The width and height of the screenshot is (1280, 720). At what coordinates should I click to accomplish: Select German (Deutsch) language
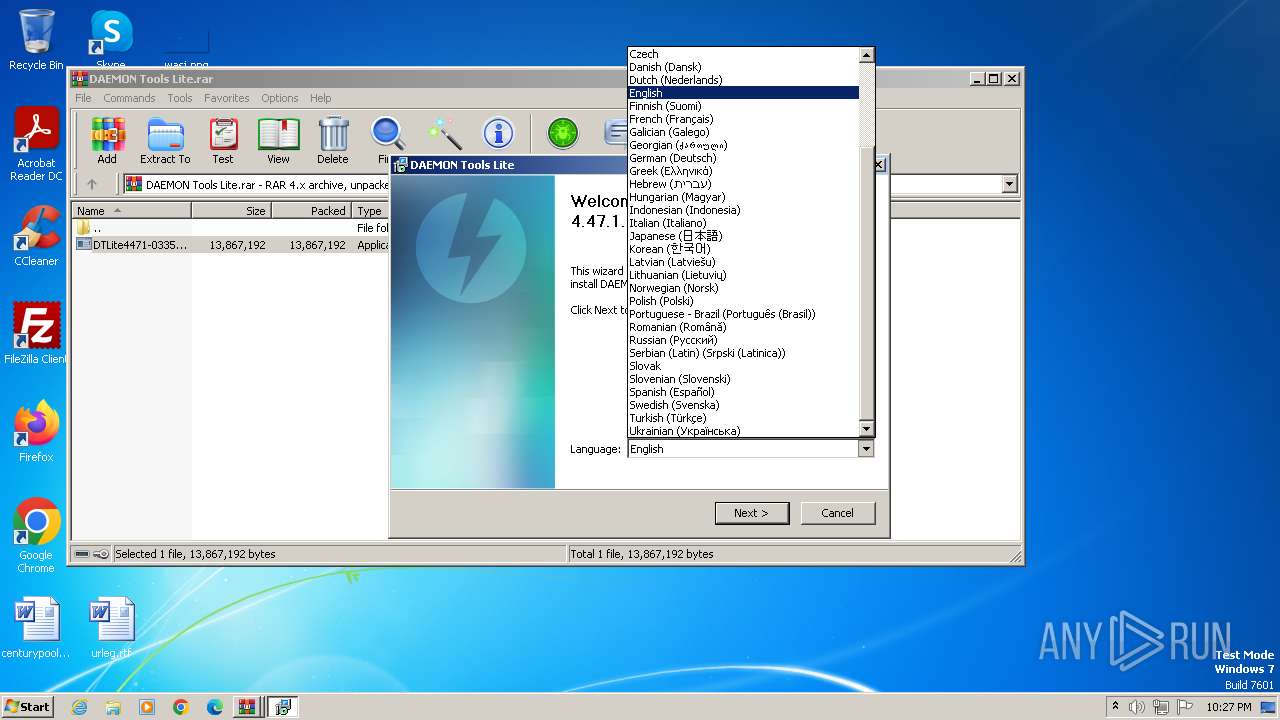[x=743, y=158]
